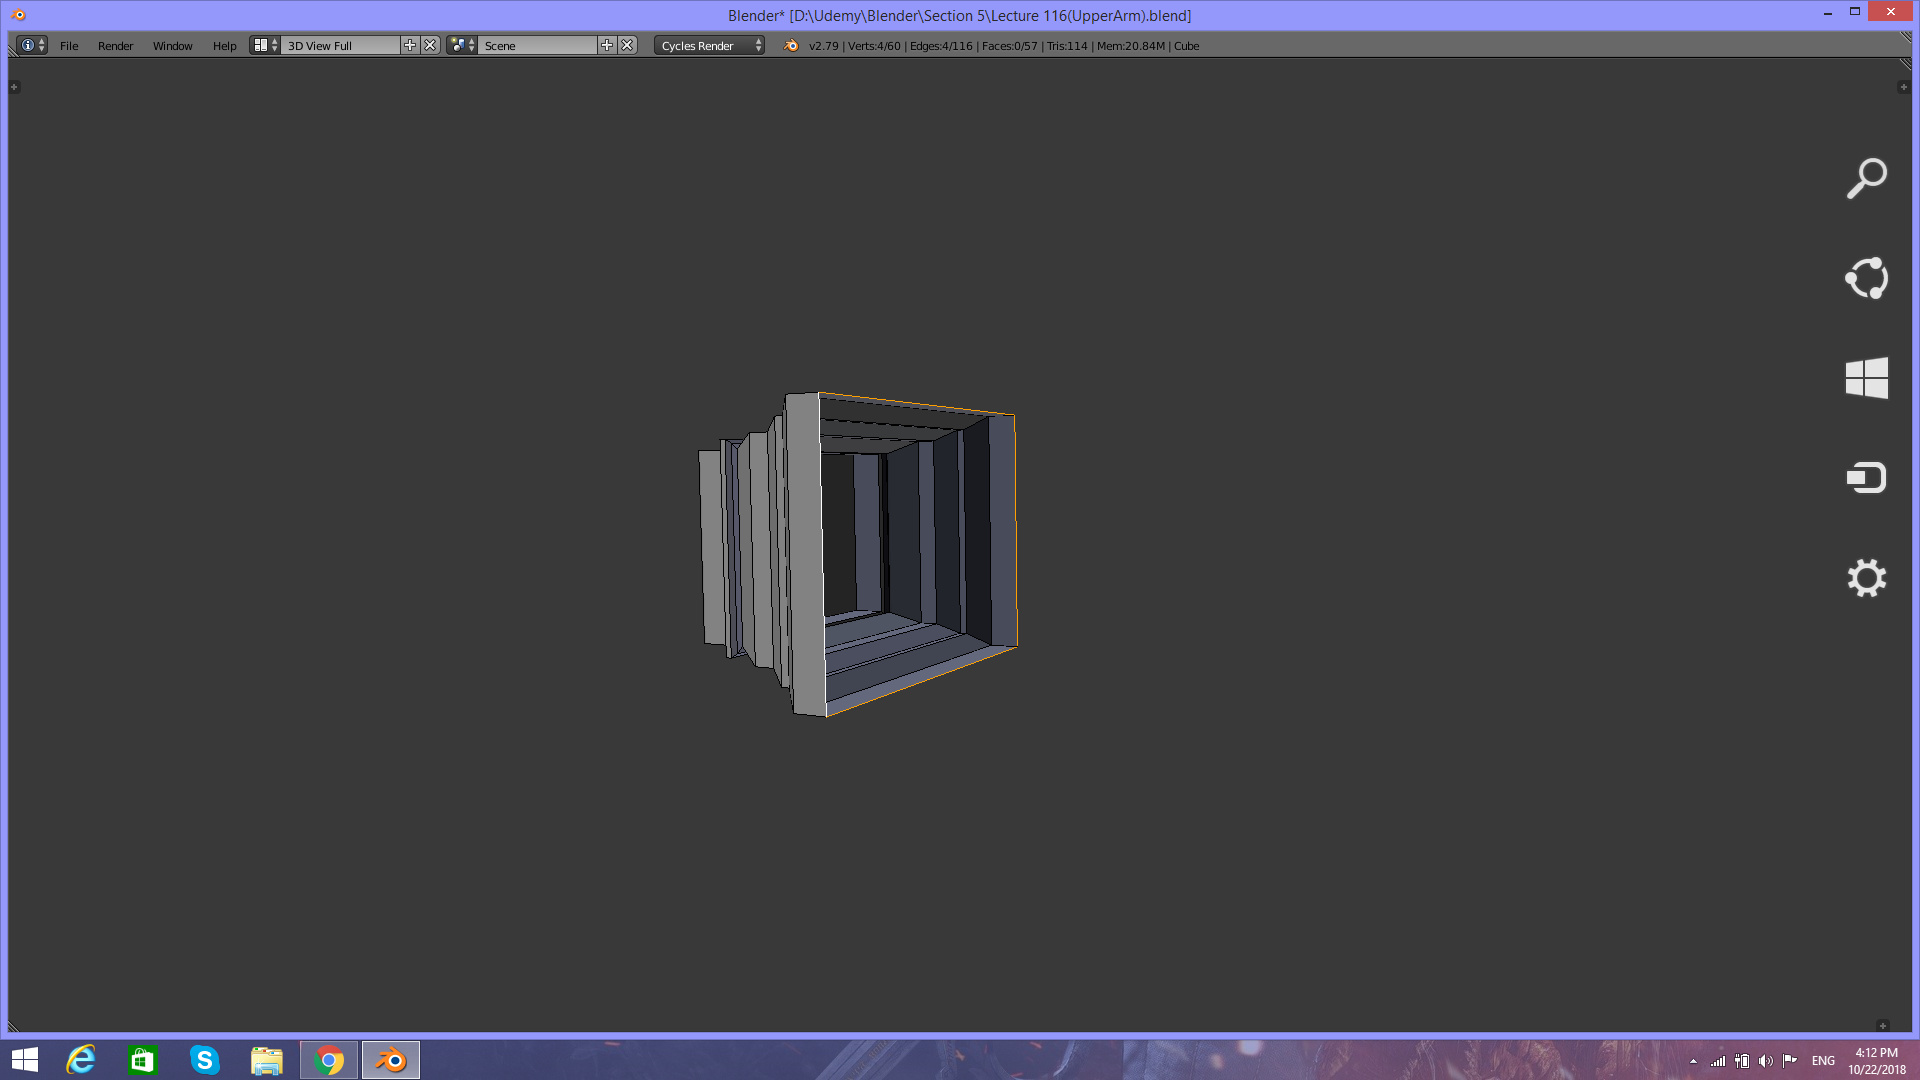
Task: Open the Window menu
Action: (x=172, y=46)
